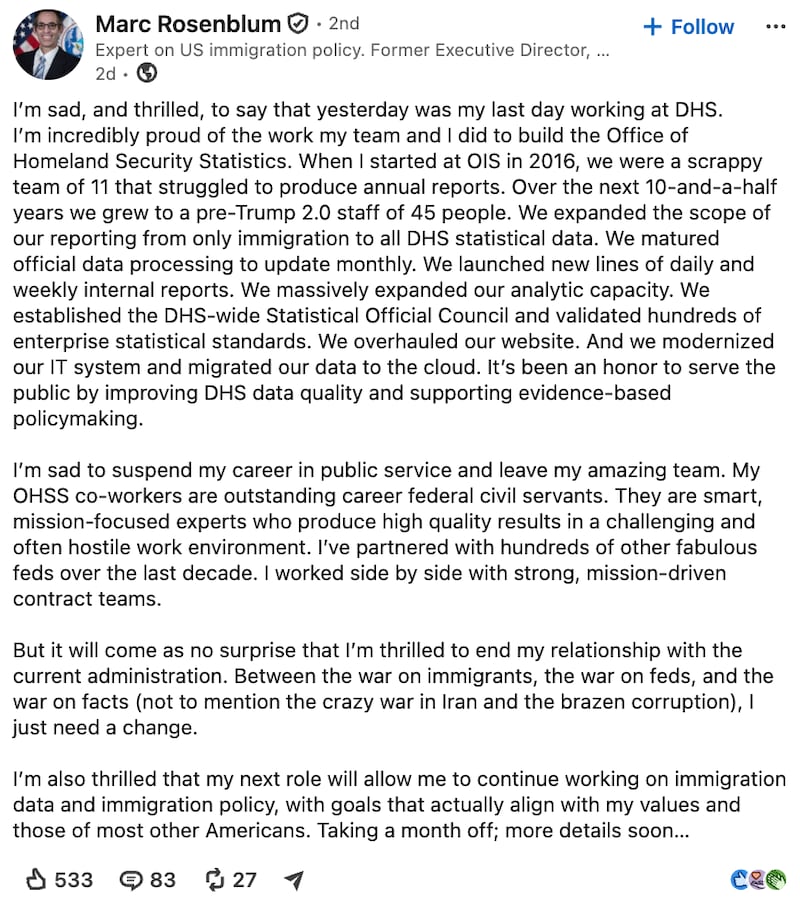Screen dimensions: 800x912
Task: Open the reaction emoji cluster
Action: coord(759,879)
